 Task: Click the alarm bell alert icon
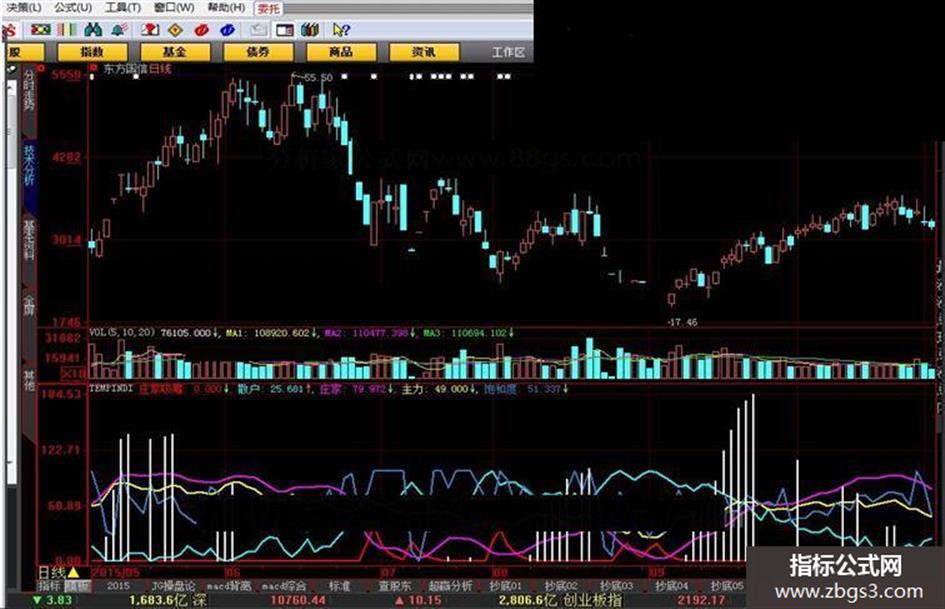point(119,30)
